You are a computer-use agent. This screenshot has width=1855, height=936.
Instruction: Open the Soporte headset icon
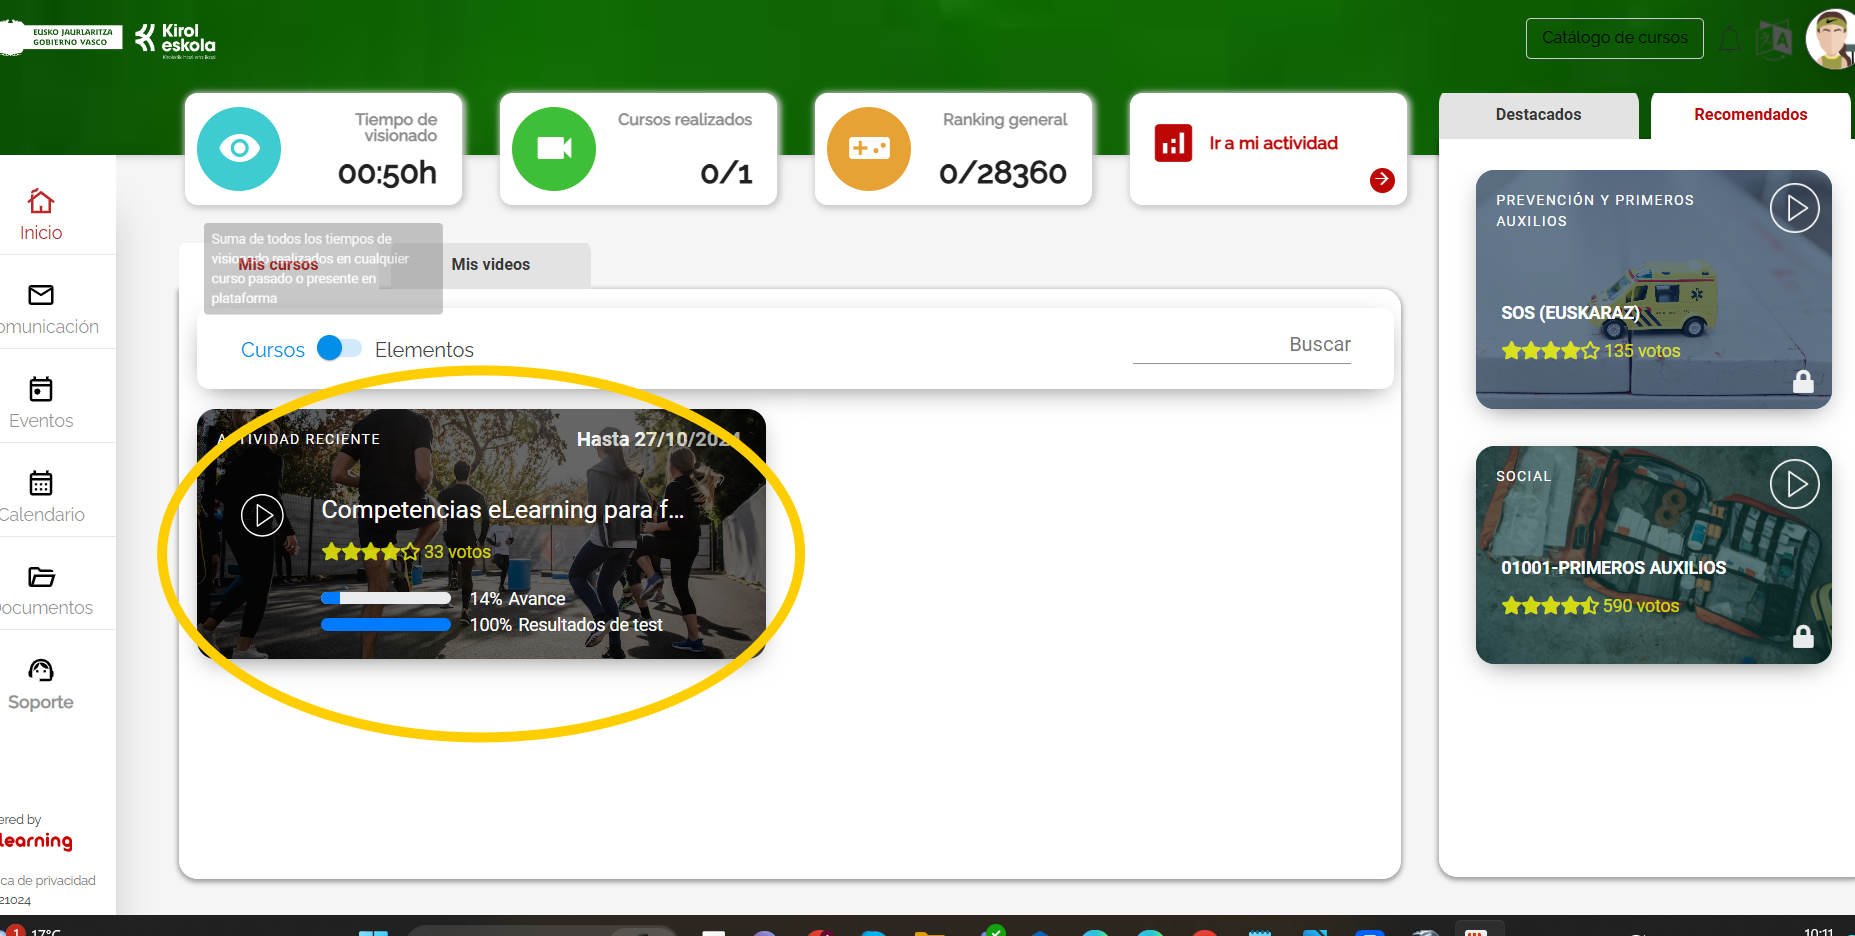41,670
